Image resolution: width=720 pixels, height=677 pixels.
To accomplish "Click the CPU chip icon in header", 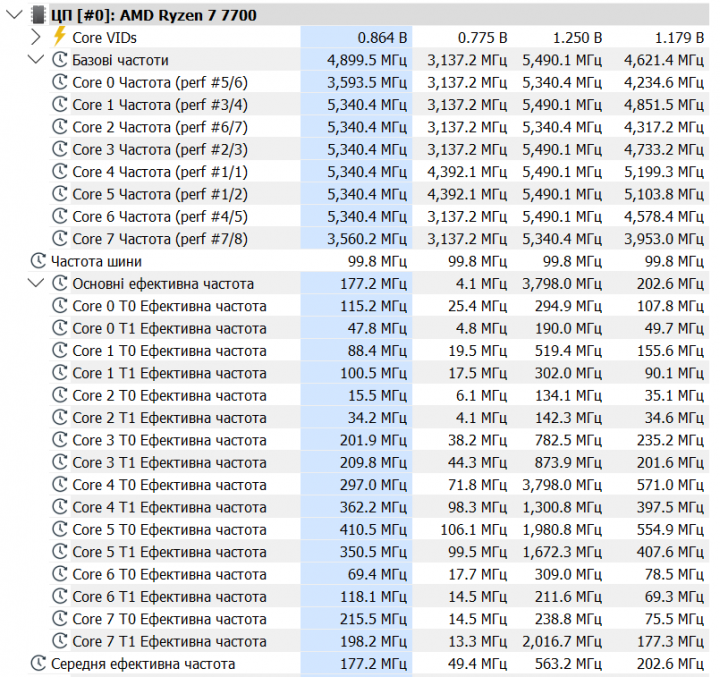I will tap(39, 15).
